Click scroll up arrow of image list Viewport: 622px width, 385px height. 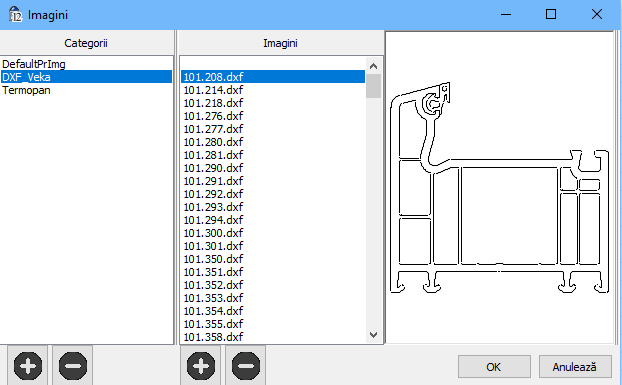(x=373, y=66)
